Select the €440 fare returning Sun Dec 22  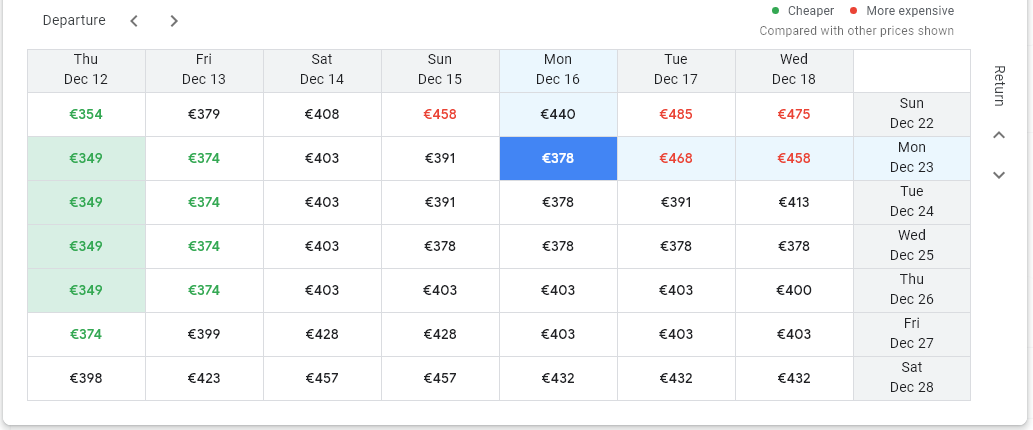click(558, 114)
